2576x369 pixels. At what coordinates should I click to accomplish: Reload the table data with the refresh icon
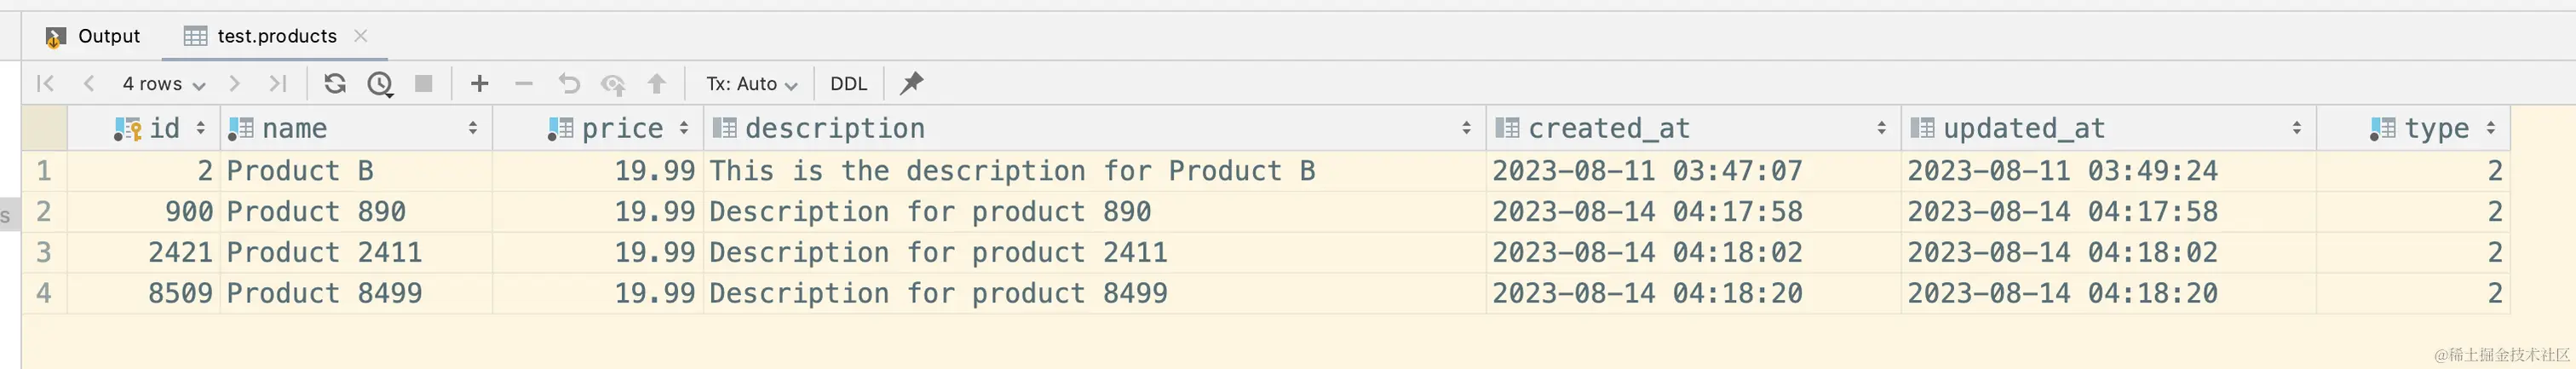(335, 84)
